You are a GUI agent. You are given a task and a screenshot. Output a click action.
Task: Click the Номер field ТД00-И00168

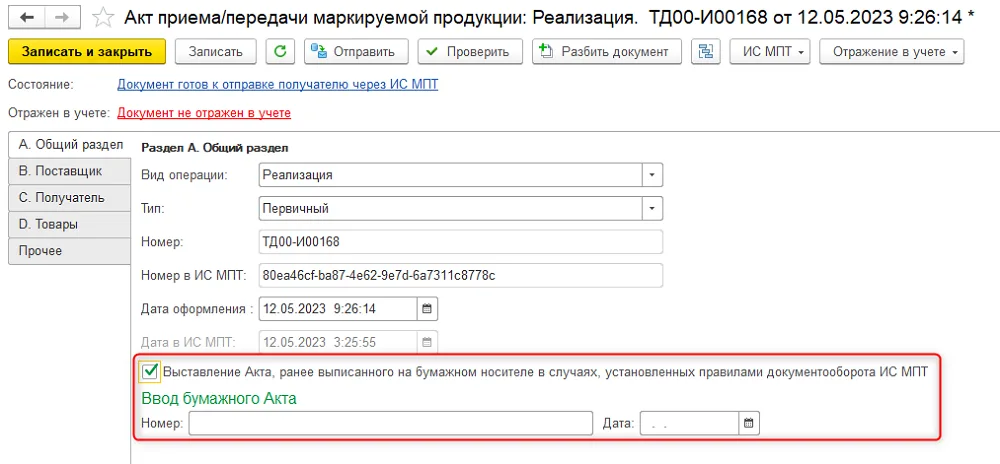(461, 242)
